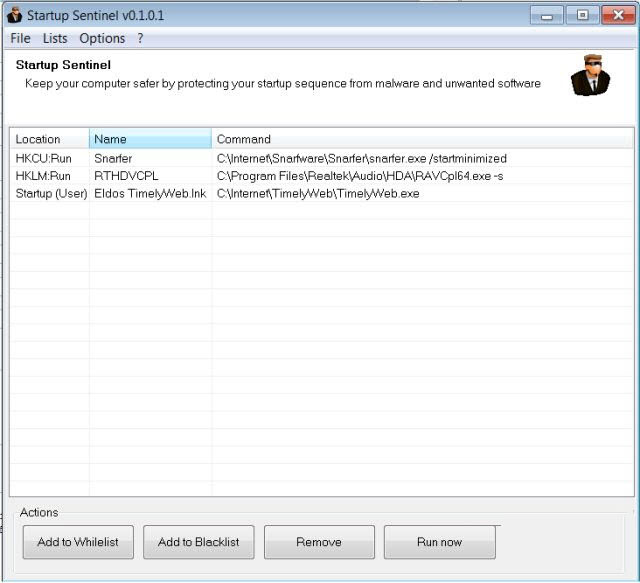This screenshot has width=640, height=583.
Task: Click the Run now button
Action: point(440,542)
